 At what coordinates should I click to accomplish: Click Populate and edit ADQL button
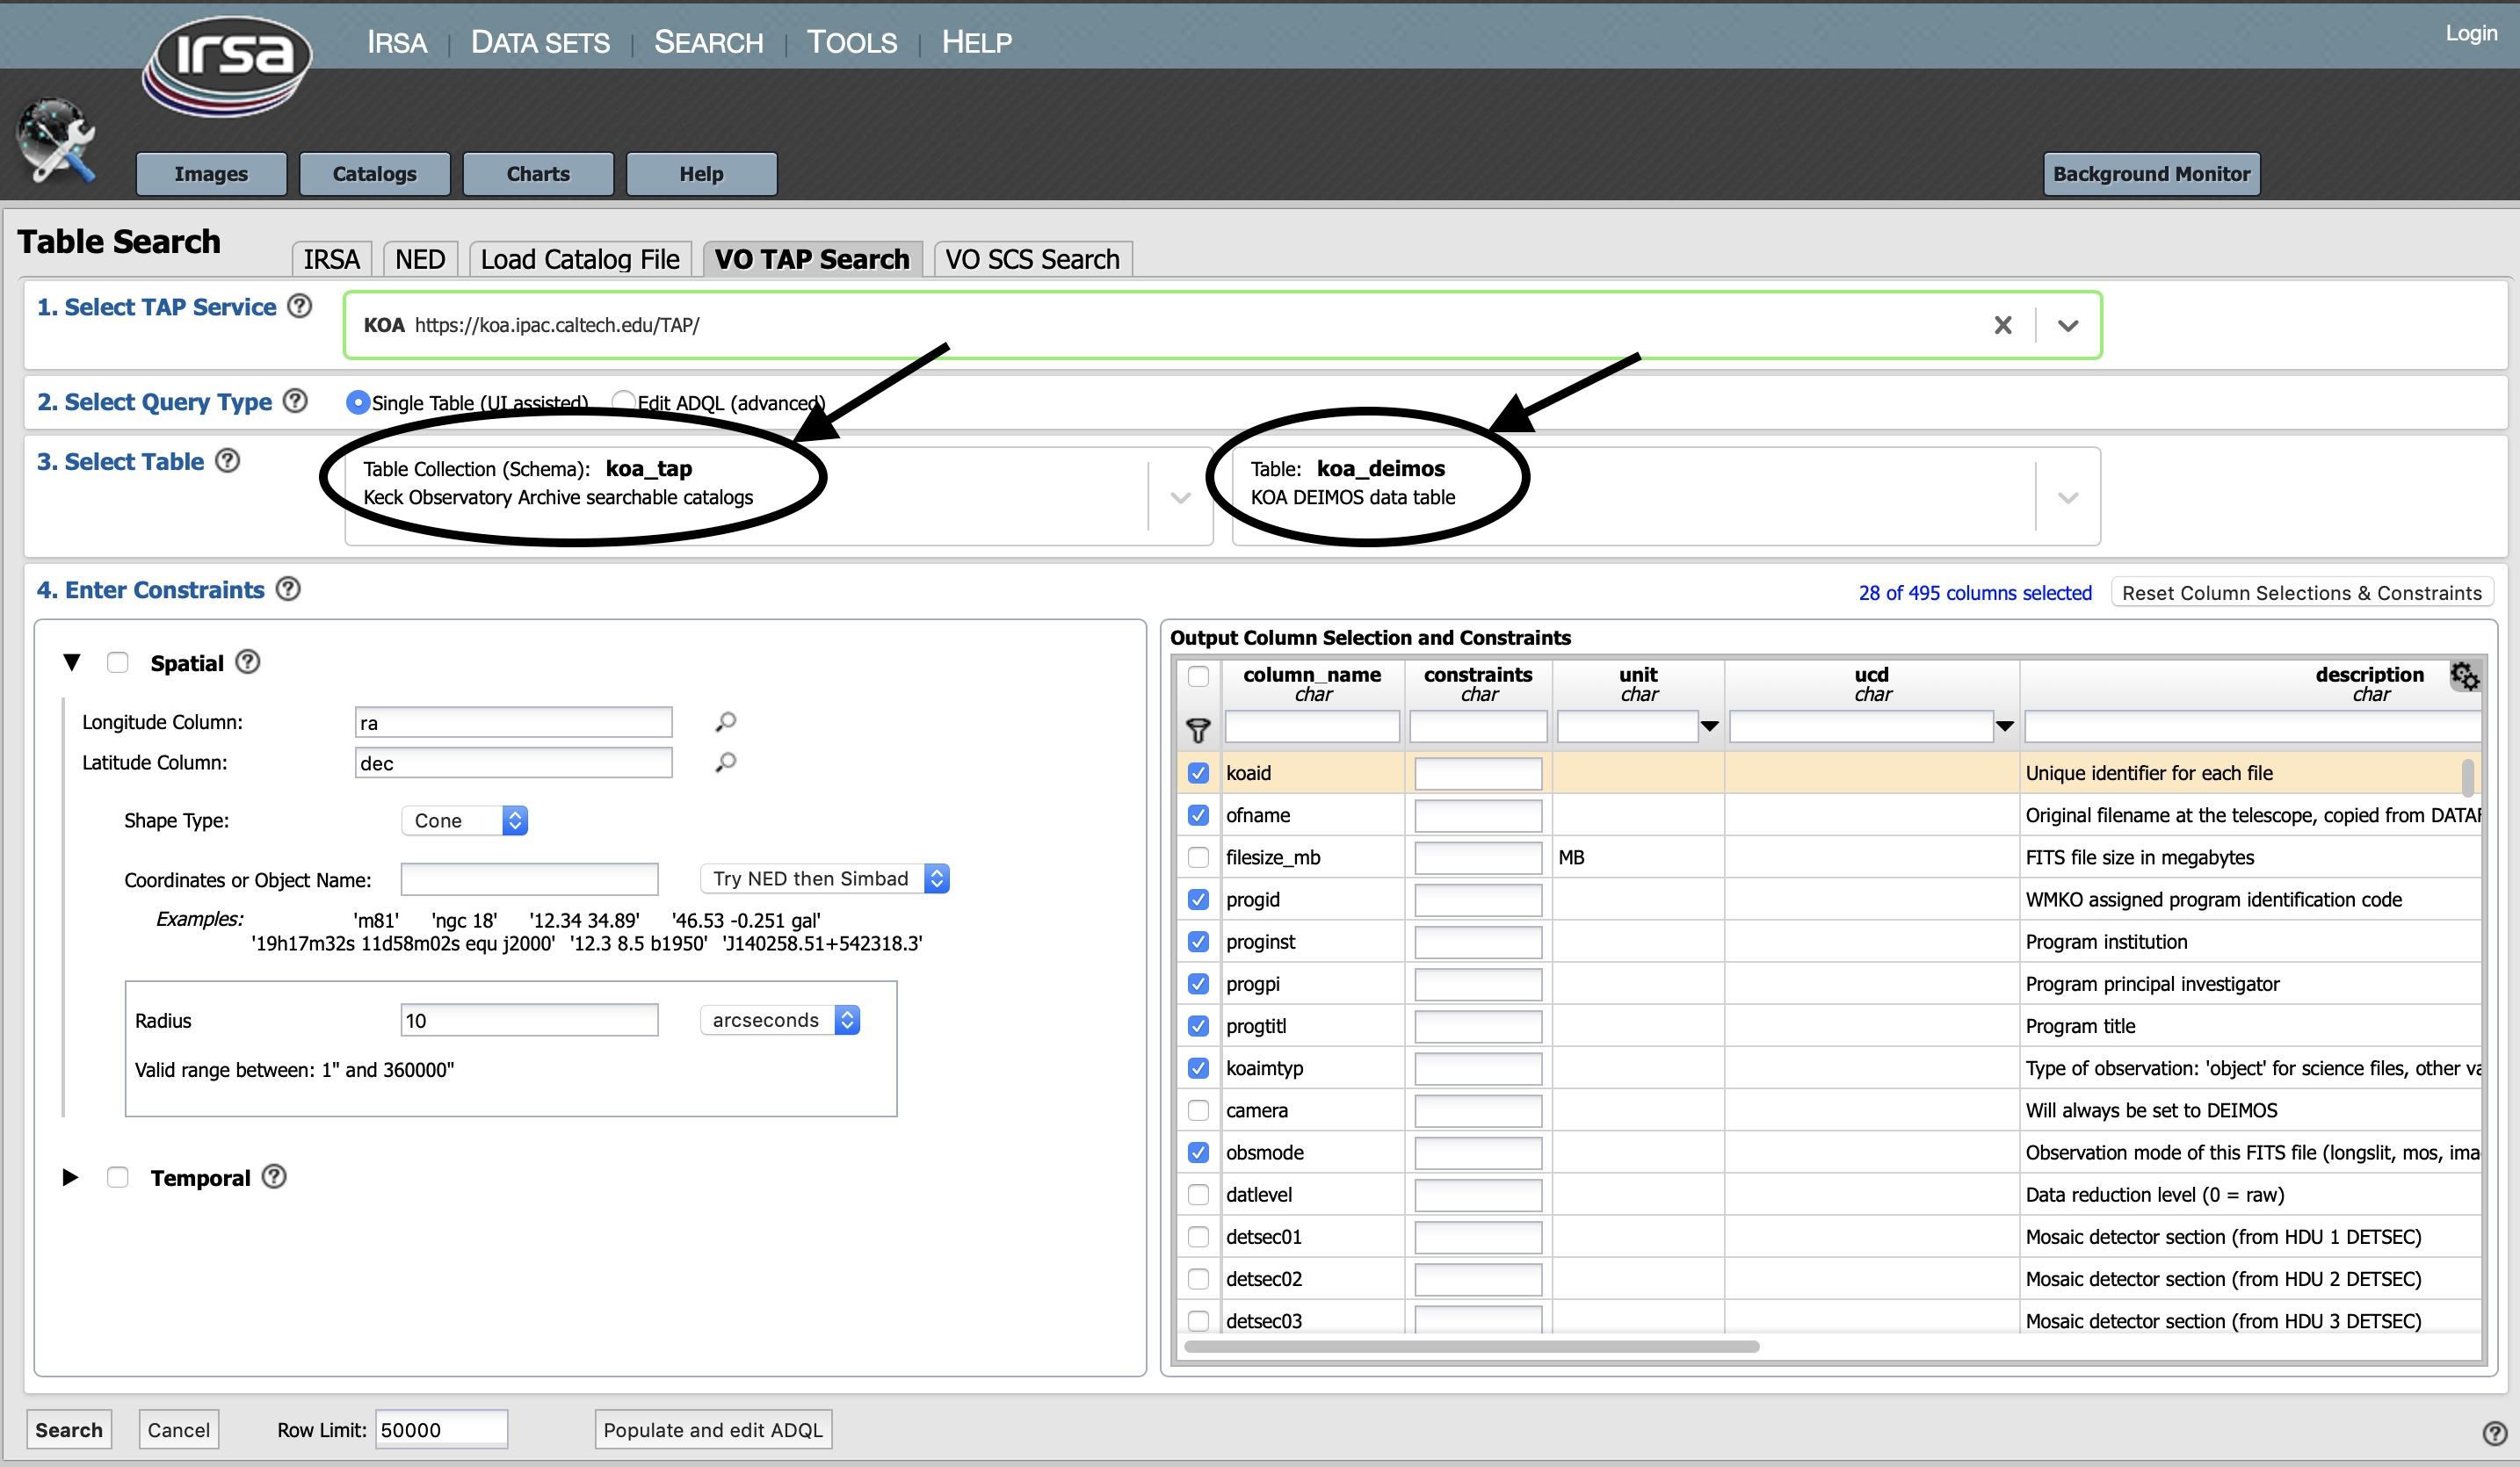pyautogui.click(x=712, y=1429)
